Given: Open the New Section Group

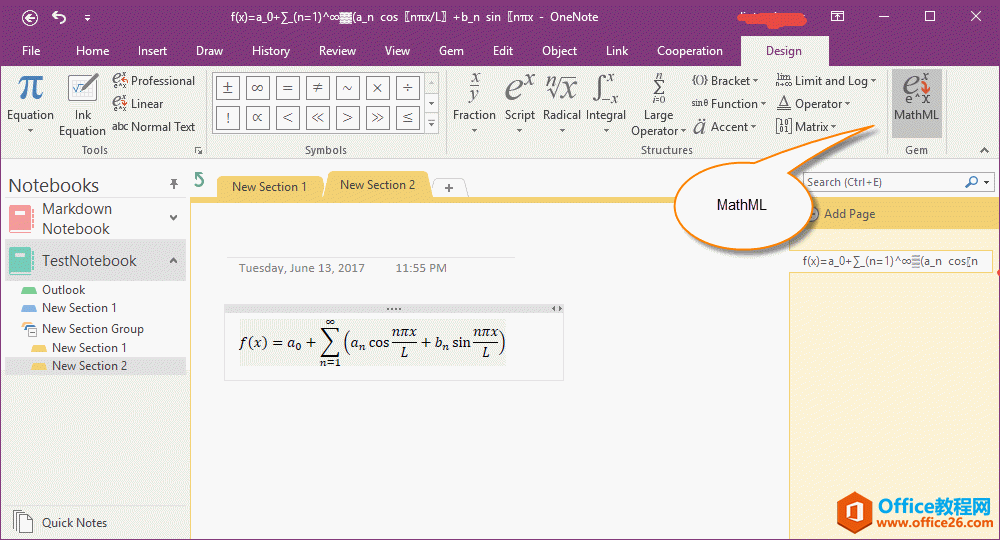Looking at the screenshot, I should click(92, 329).
